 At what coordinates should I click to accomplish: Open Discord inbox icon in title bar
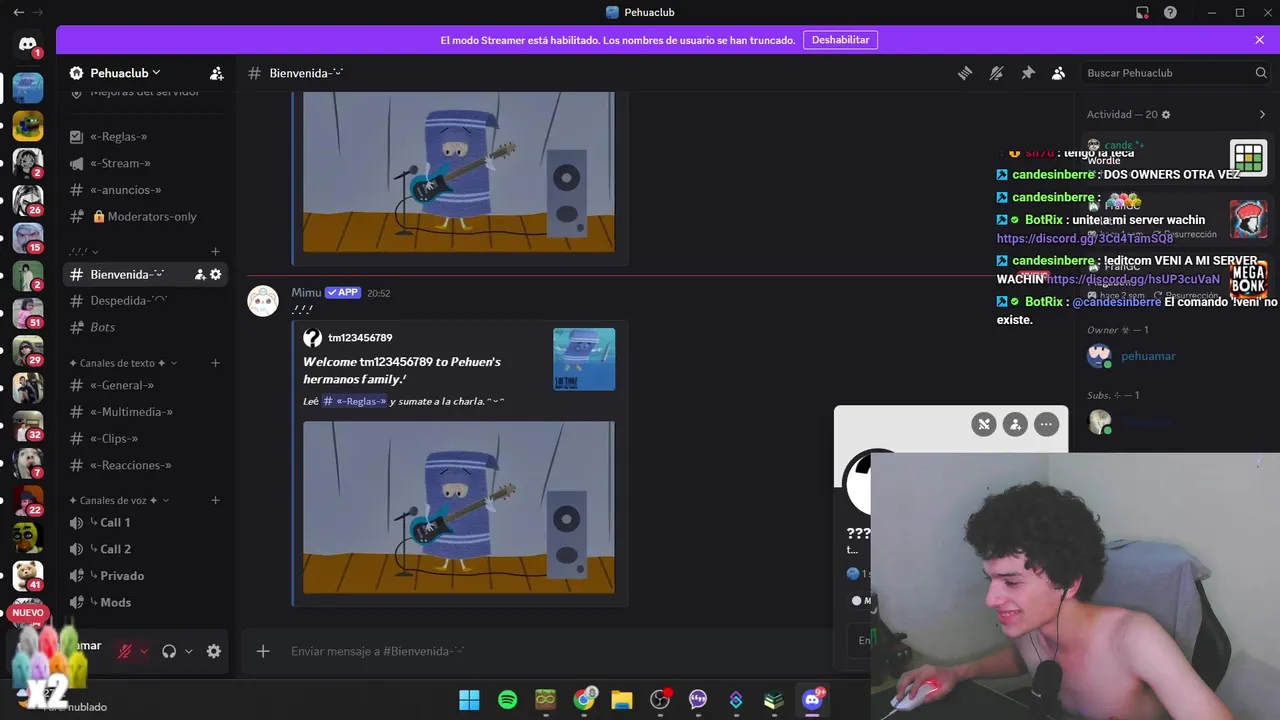[1142, 12]
